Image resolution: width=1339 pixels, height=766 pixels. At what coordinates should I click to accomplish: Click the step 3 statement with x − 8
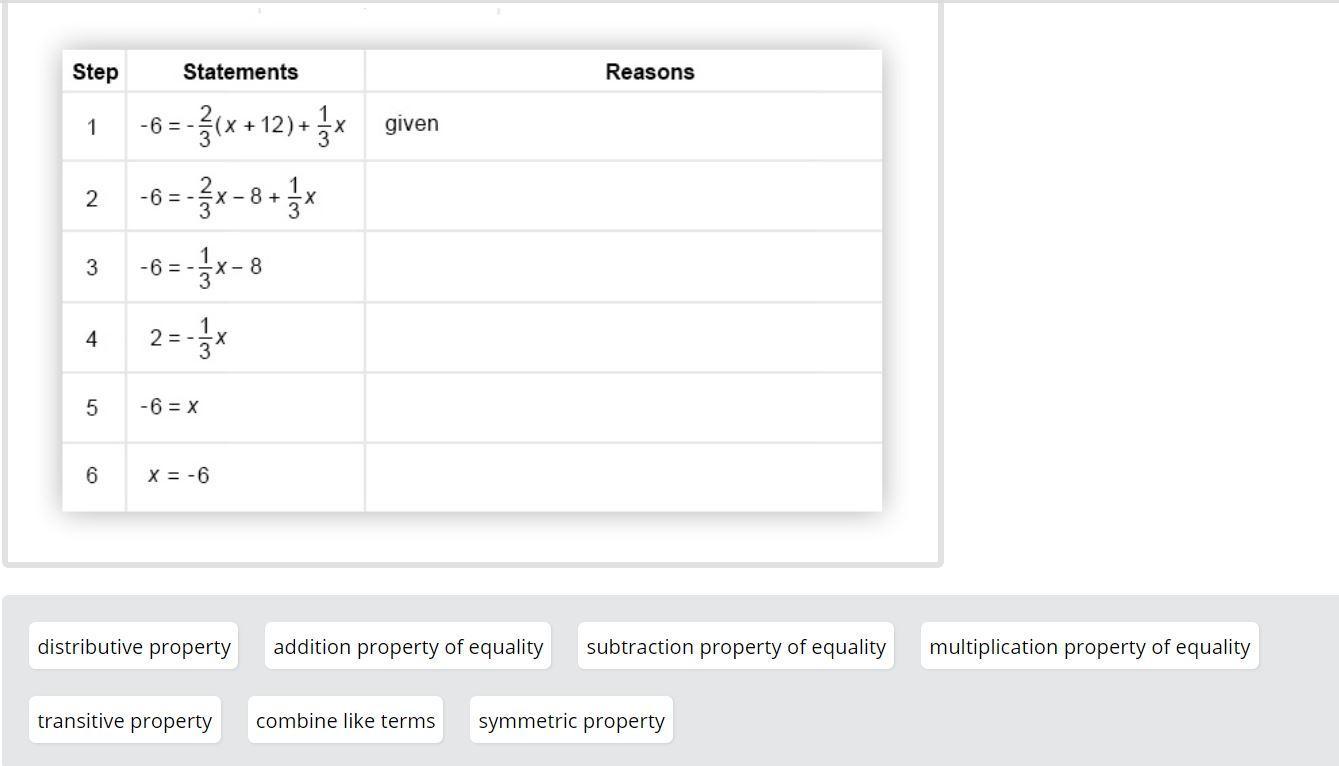201,267
